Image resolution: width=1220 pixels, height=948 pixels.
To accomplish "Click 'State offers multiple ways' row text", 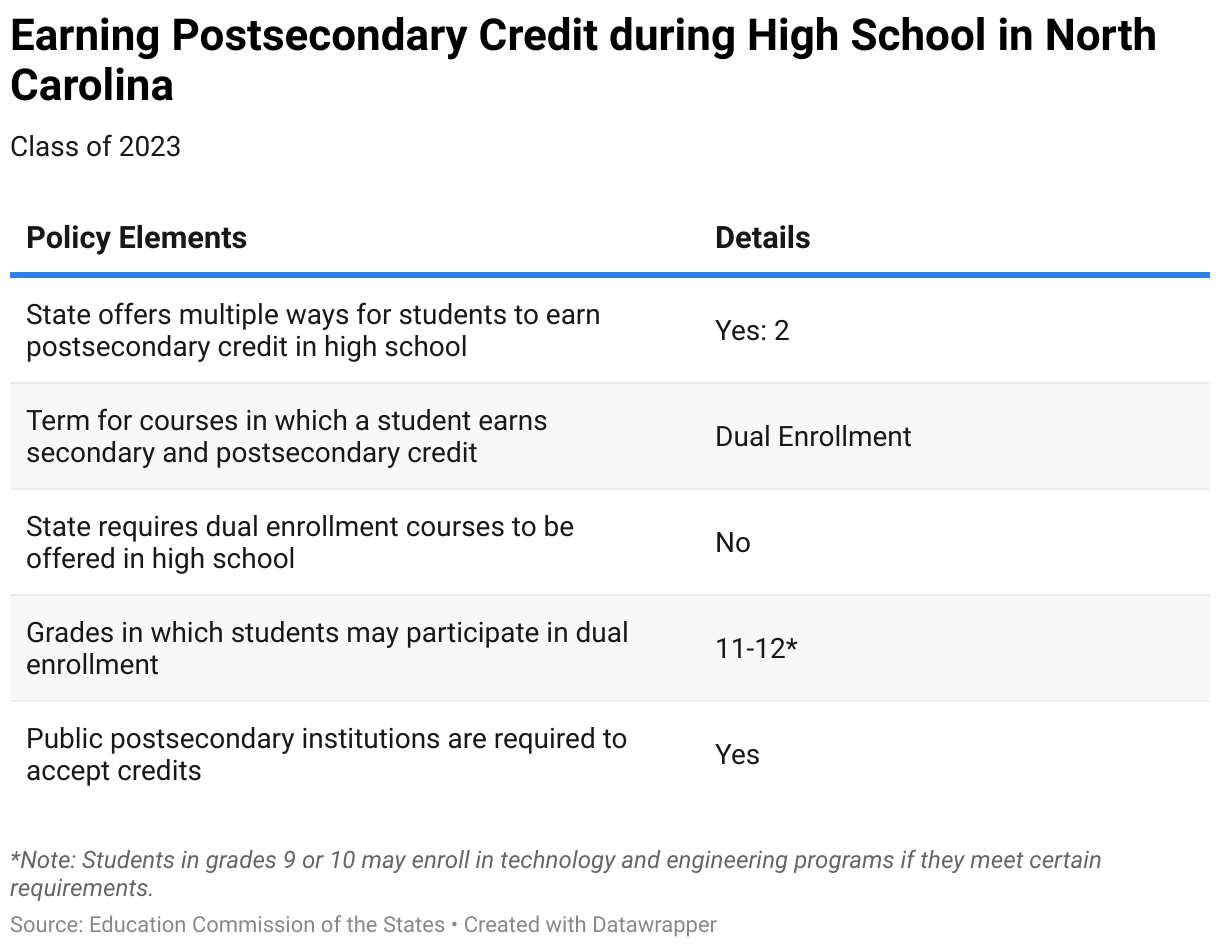I will click(x=313, y=330).
